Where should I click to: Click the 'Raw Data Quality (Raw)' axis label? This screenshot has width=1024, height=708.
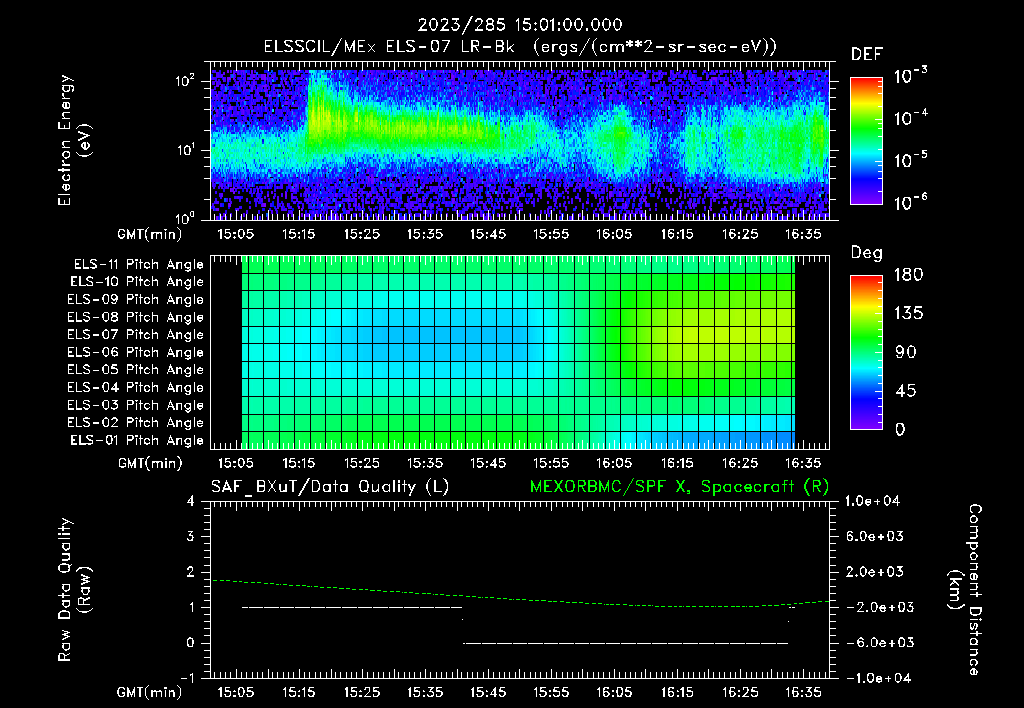74,590
